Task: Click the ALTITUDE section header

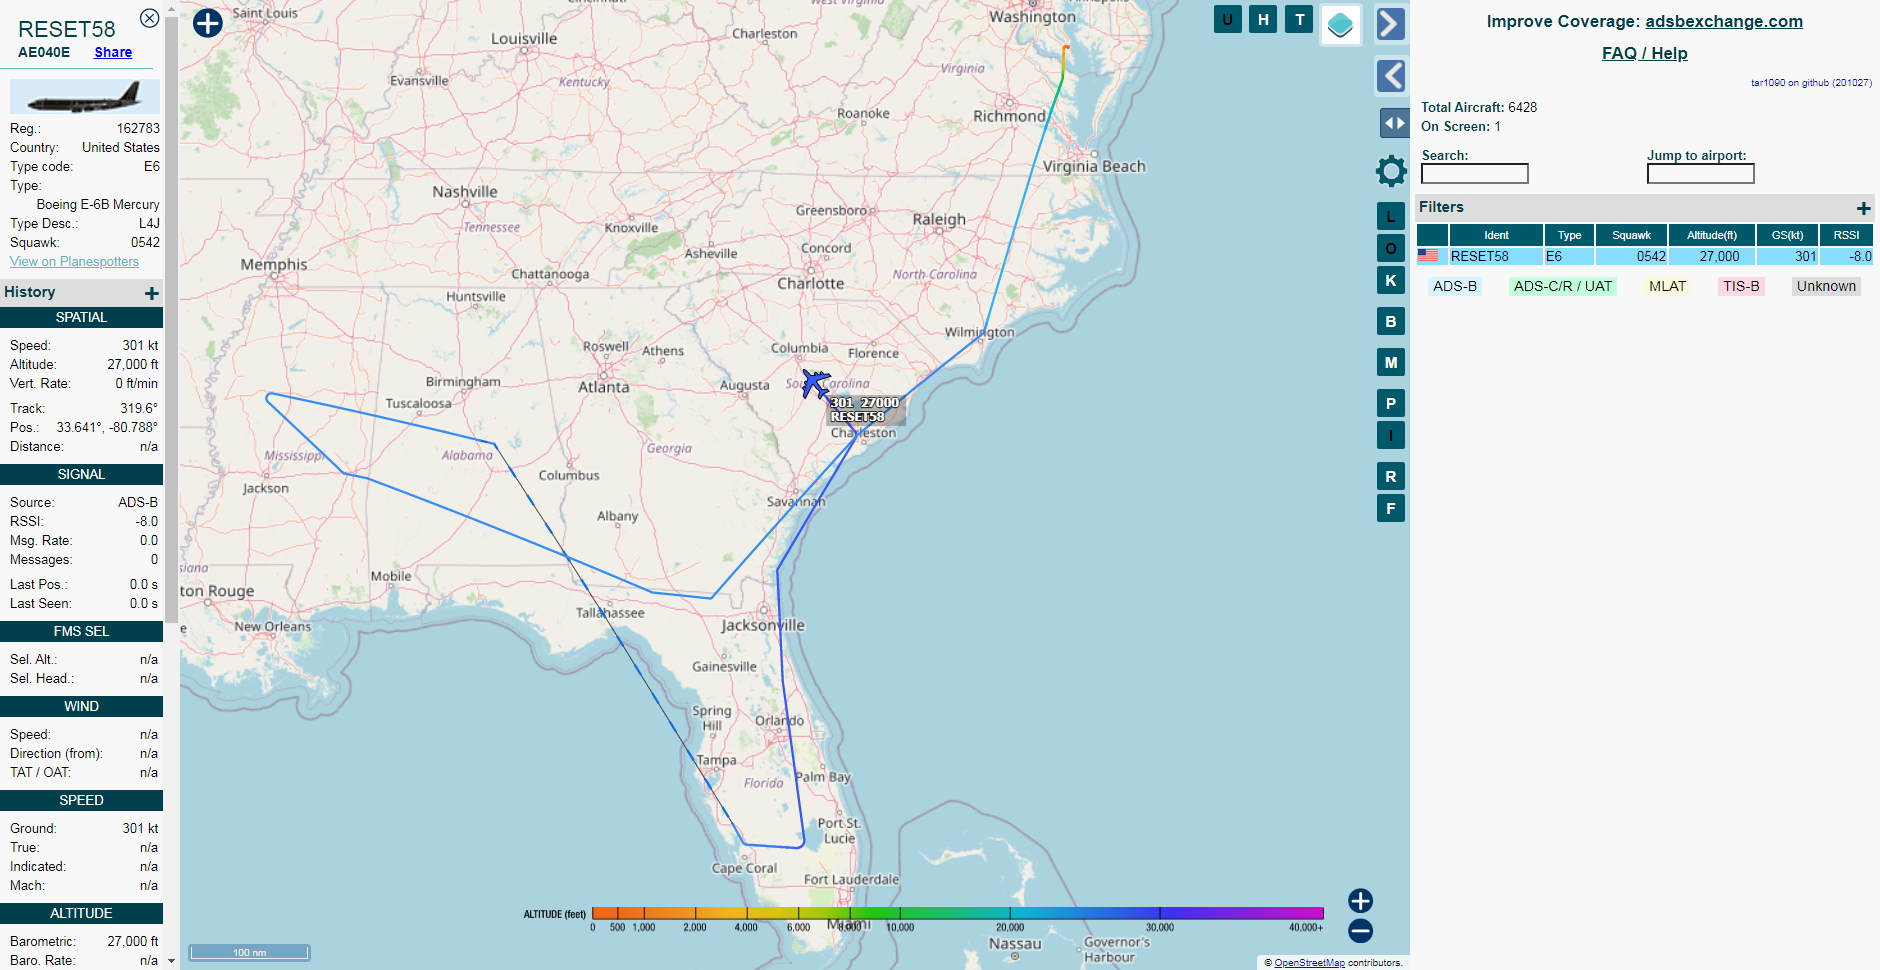Action: click(x=81, y=913)
